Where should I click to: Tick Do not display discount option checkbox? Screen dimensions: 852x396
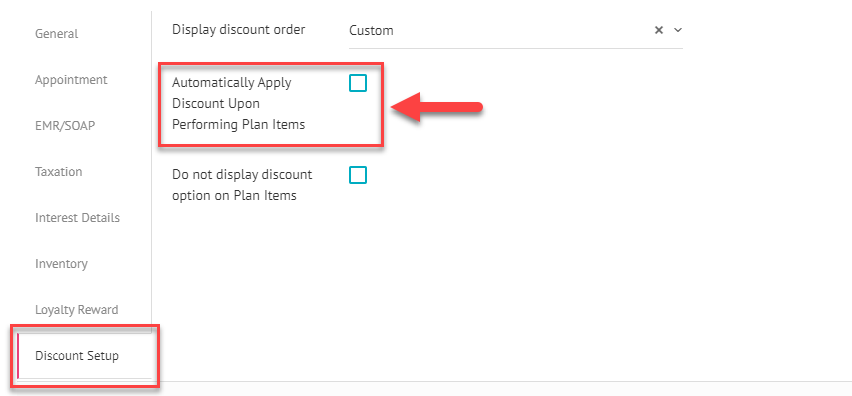358,175
